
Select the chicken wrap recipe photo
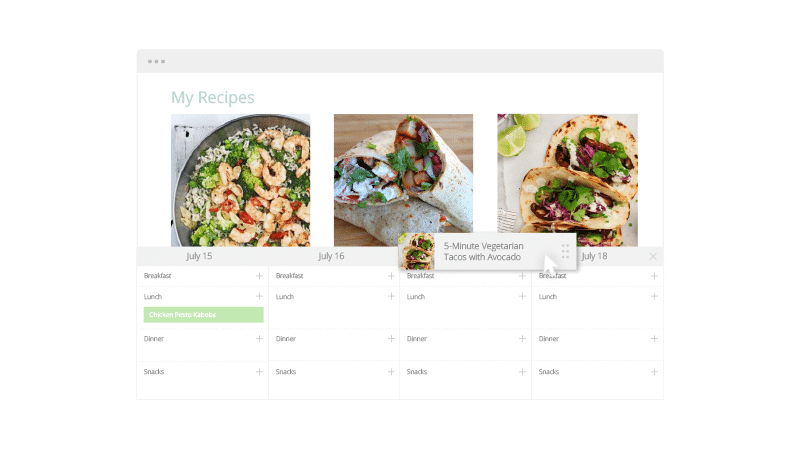pyautogui.click(x=403, y=180)
